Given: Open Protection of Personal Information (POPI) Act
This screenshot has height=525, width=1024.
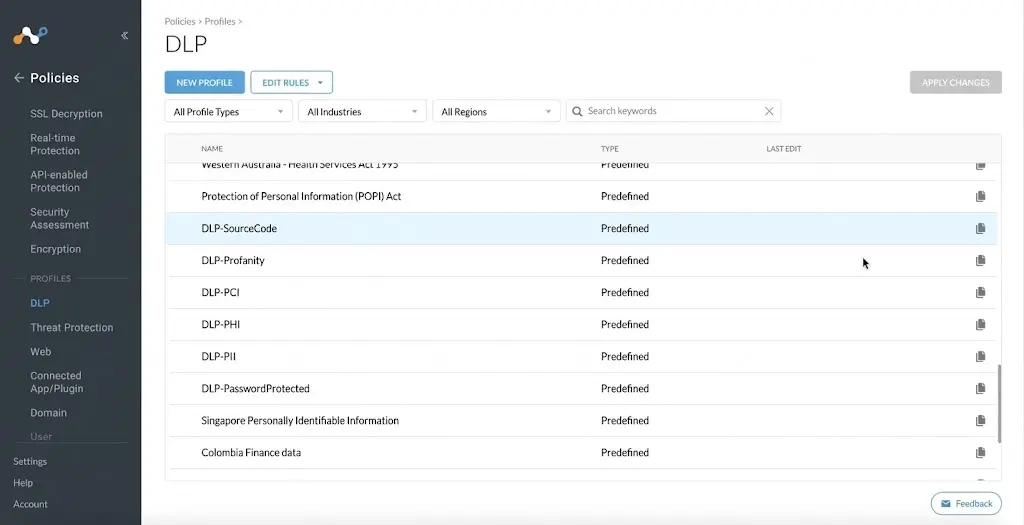Looking at the screenshot, I should coord(301,197).
